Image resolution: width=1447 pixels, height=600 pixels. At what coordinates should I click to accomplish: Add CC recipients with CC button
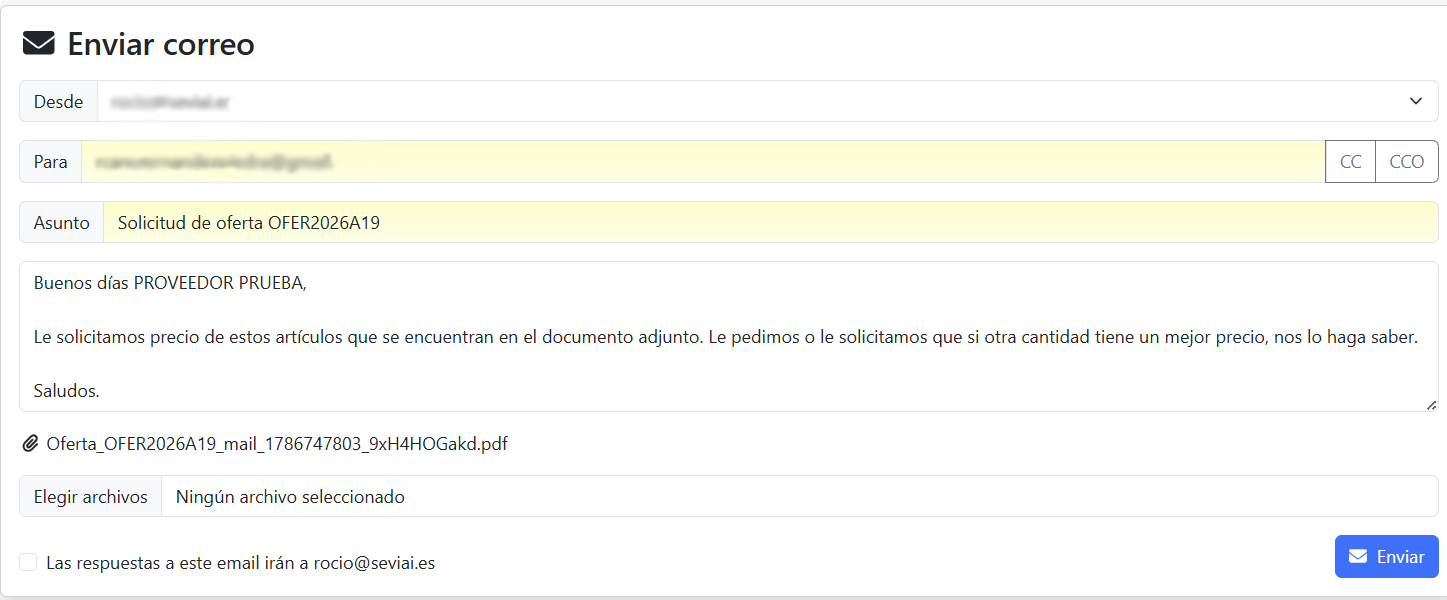click(1350, 162)
